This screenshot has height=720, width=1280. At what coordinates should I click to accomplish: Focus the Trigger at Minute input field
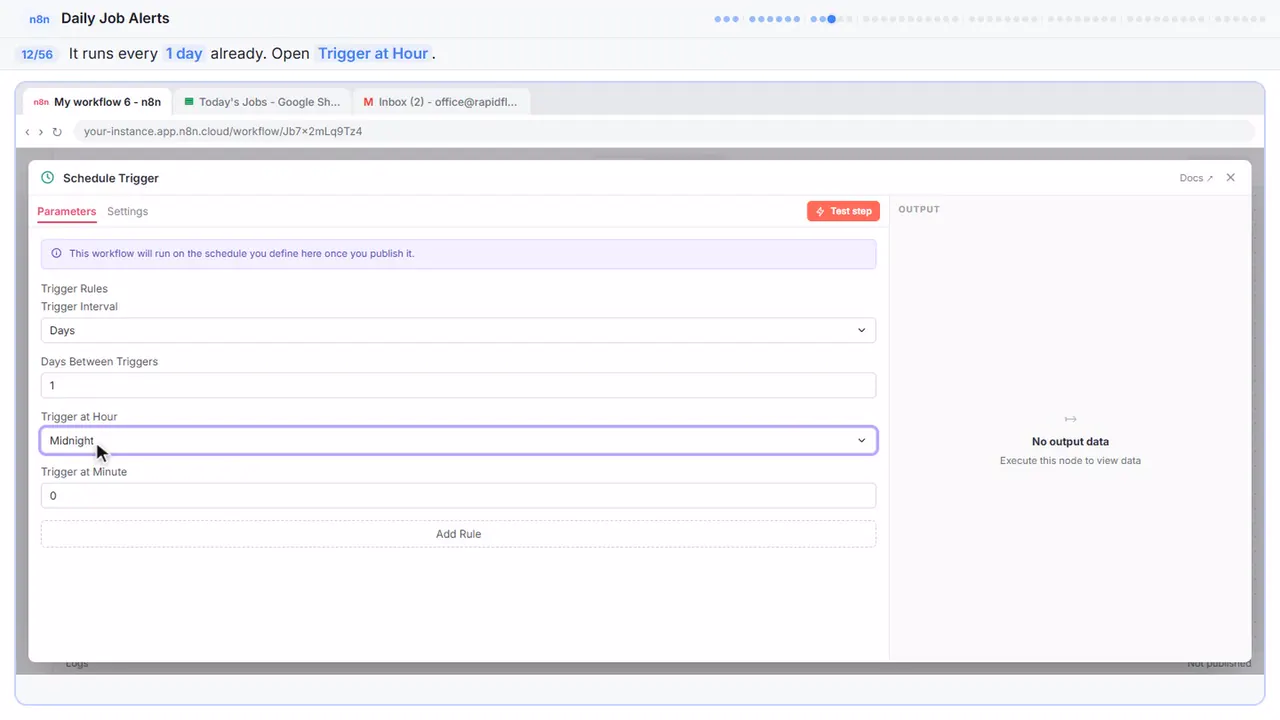(x=458, y=496)
